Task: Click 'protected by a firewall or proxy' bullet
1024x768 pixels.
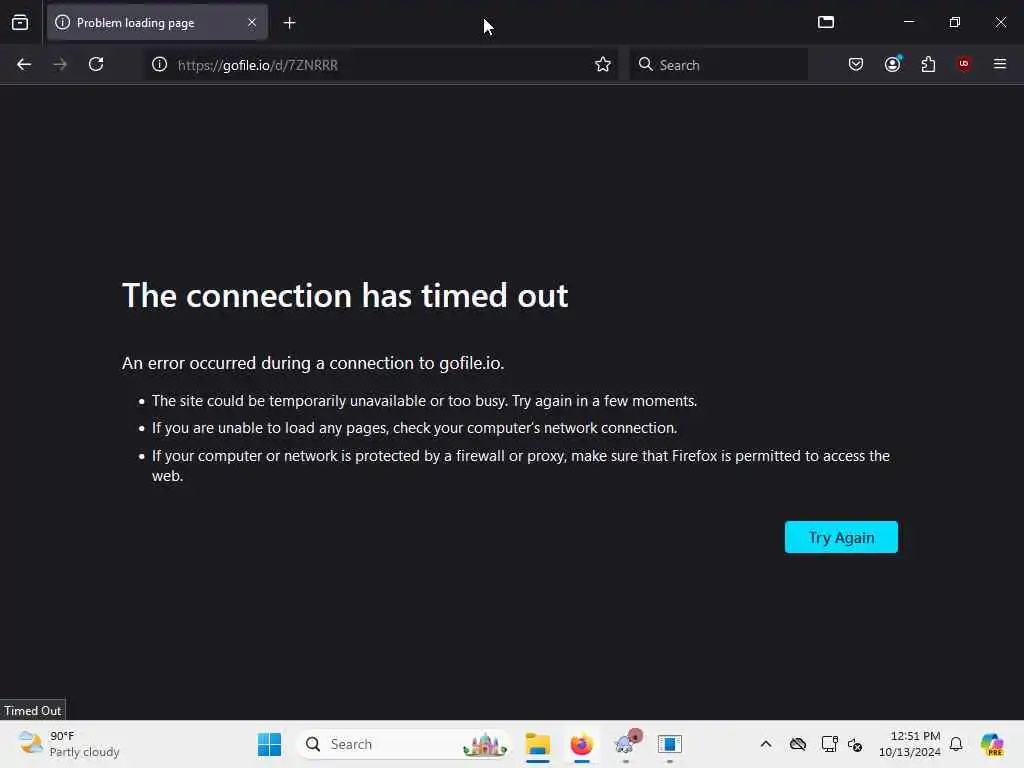Action: [520, 466]
